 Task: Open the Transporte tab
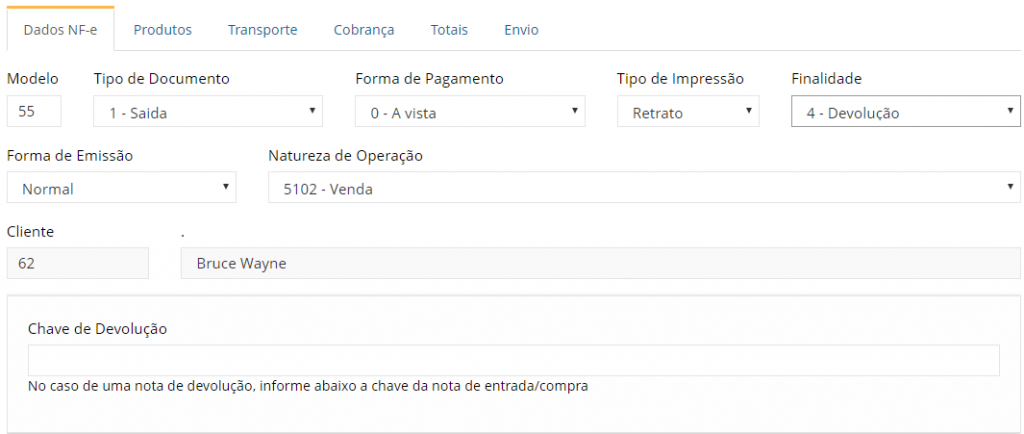[263, 30]
